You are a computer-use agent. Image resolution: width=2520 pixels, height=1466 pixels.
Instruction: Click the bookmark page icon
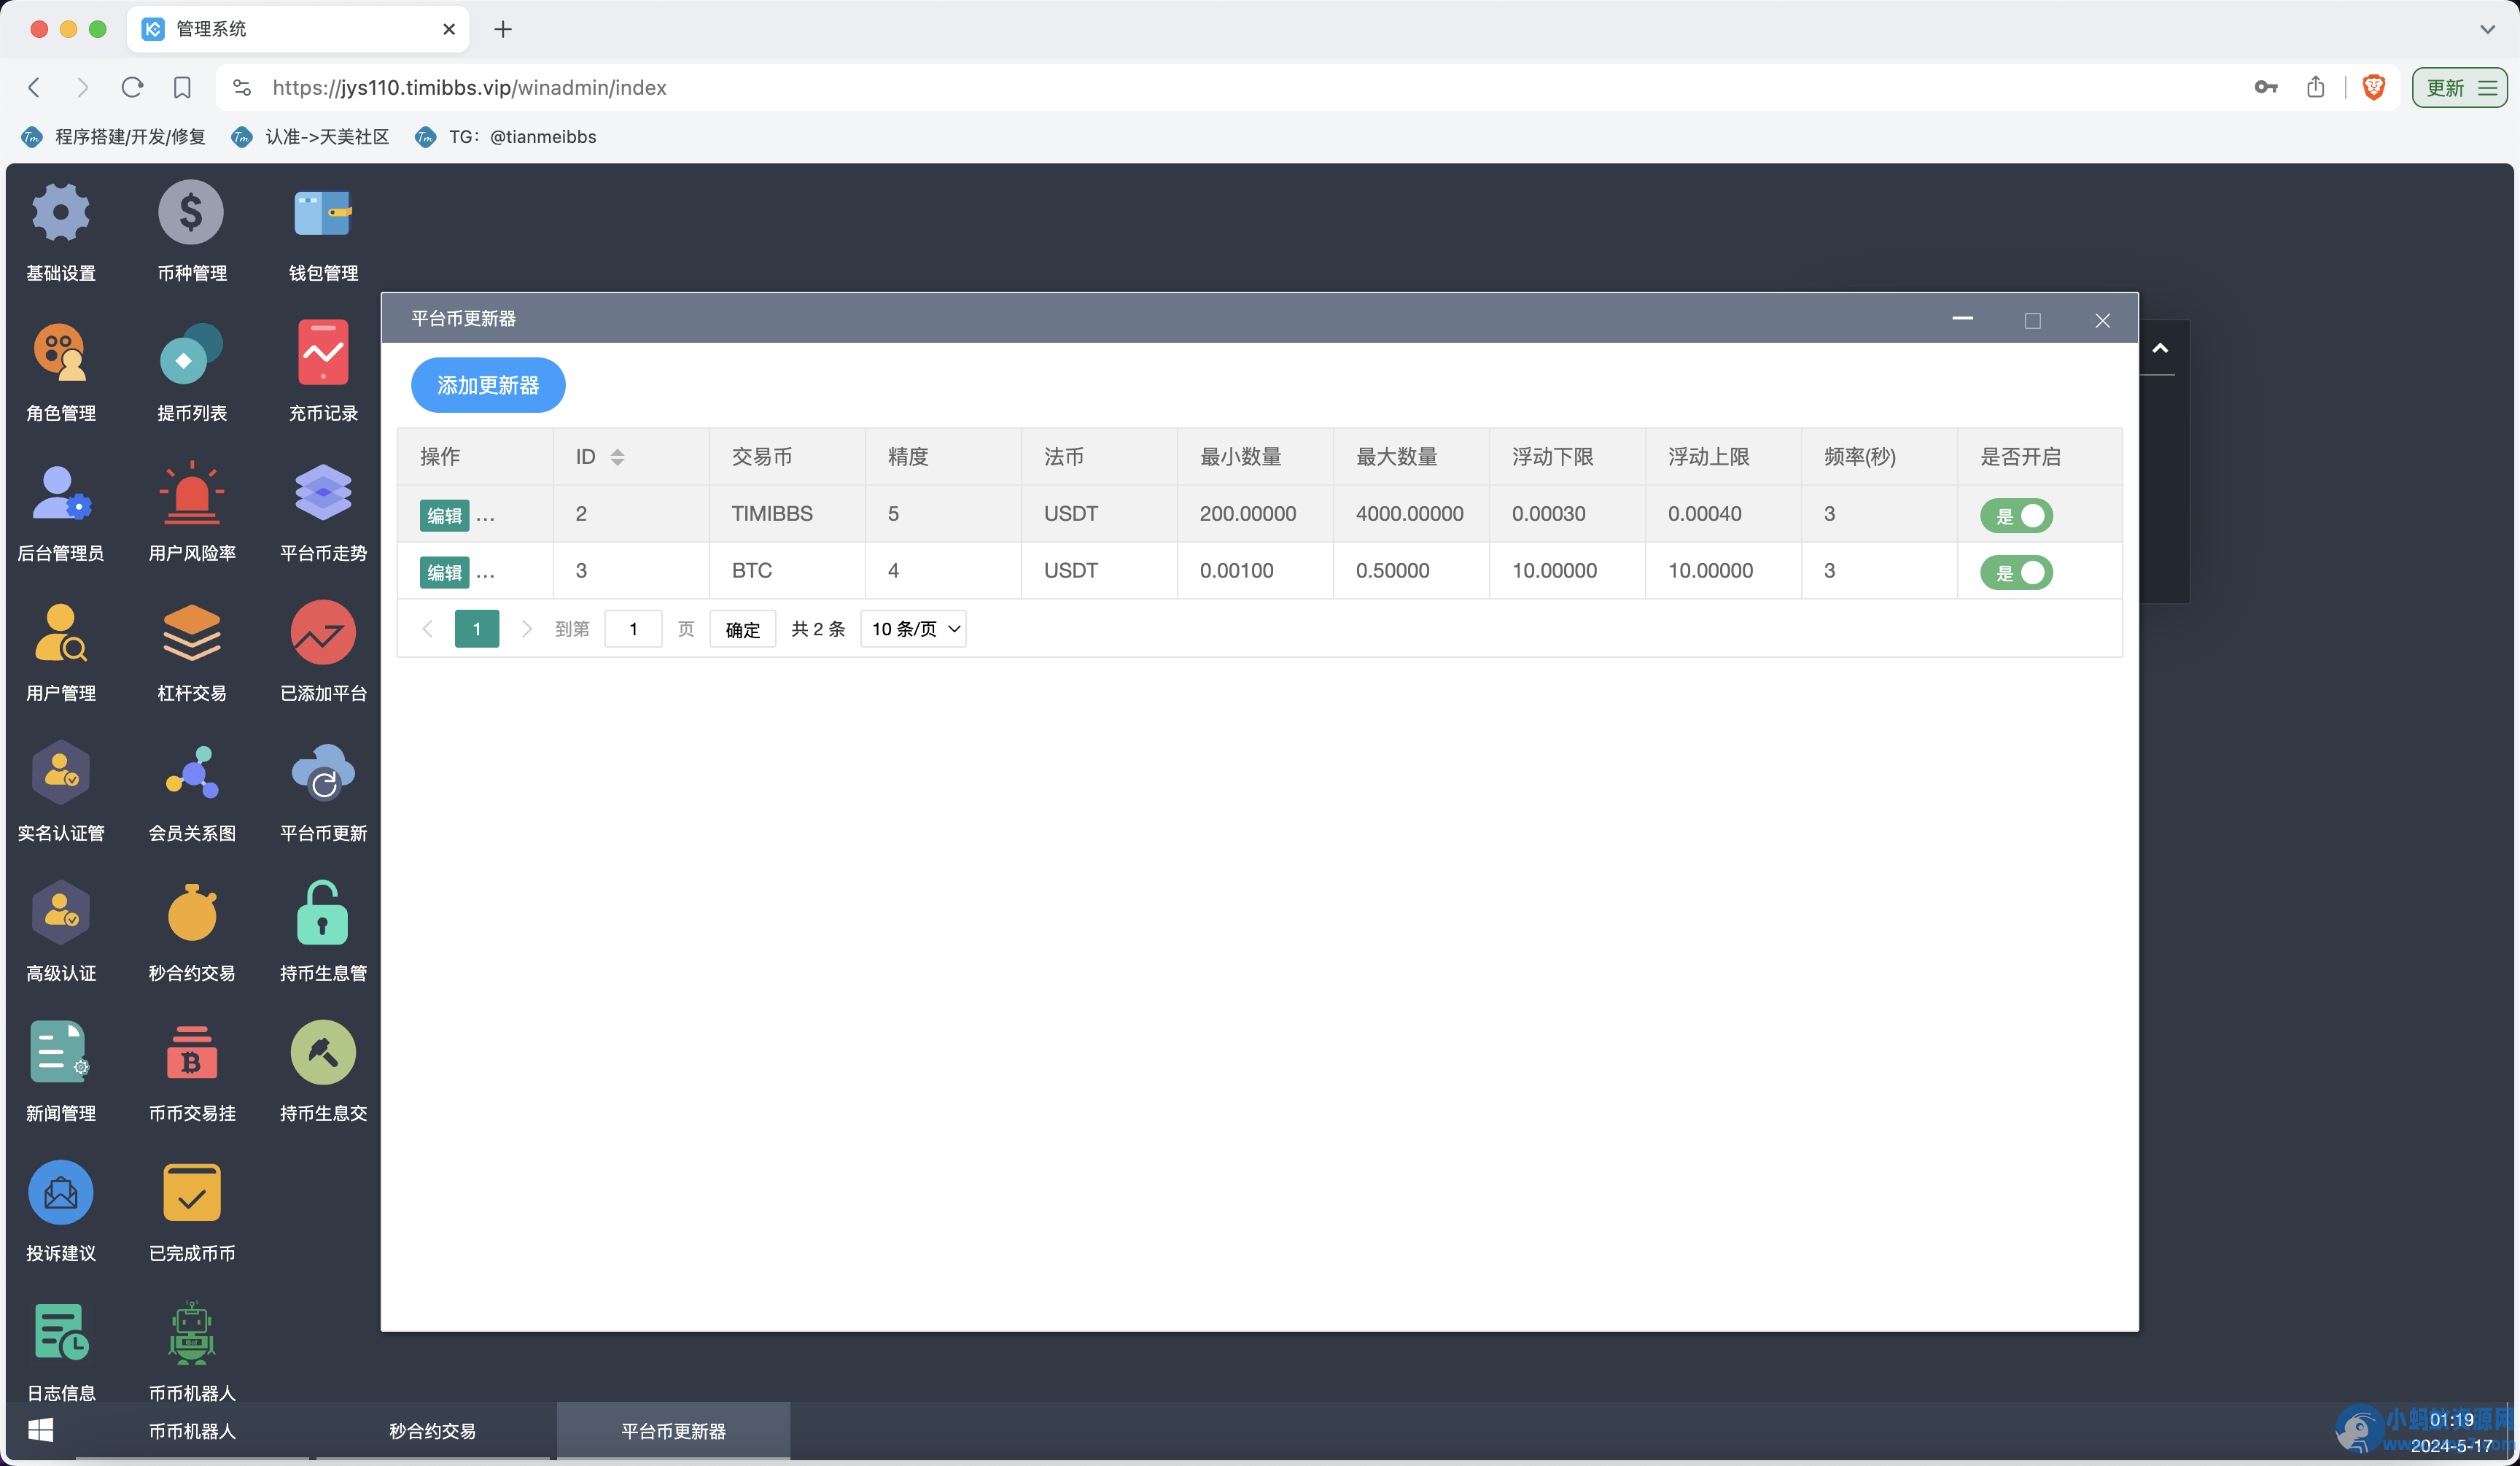[181, 88]
